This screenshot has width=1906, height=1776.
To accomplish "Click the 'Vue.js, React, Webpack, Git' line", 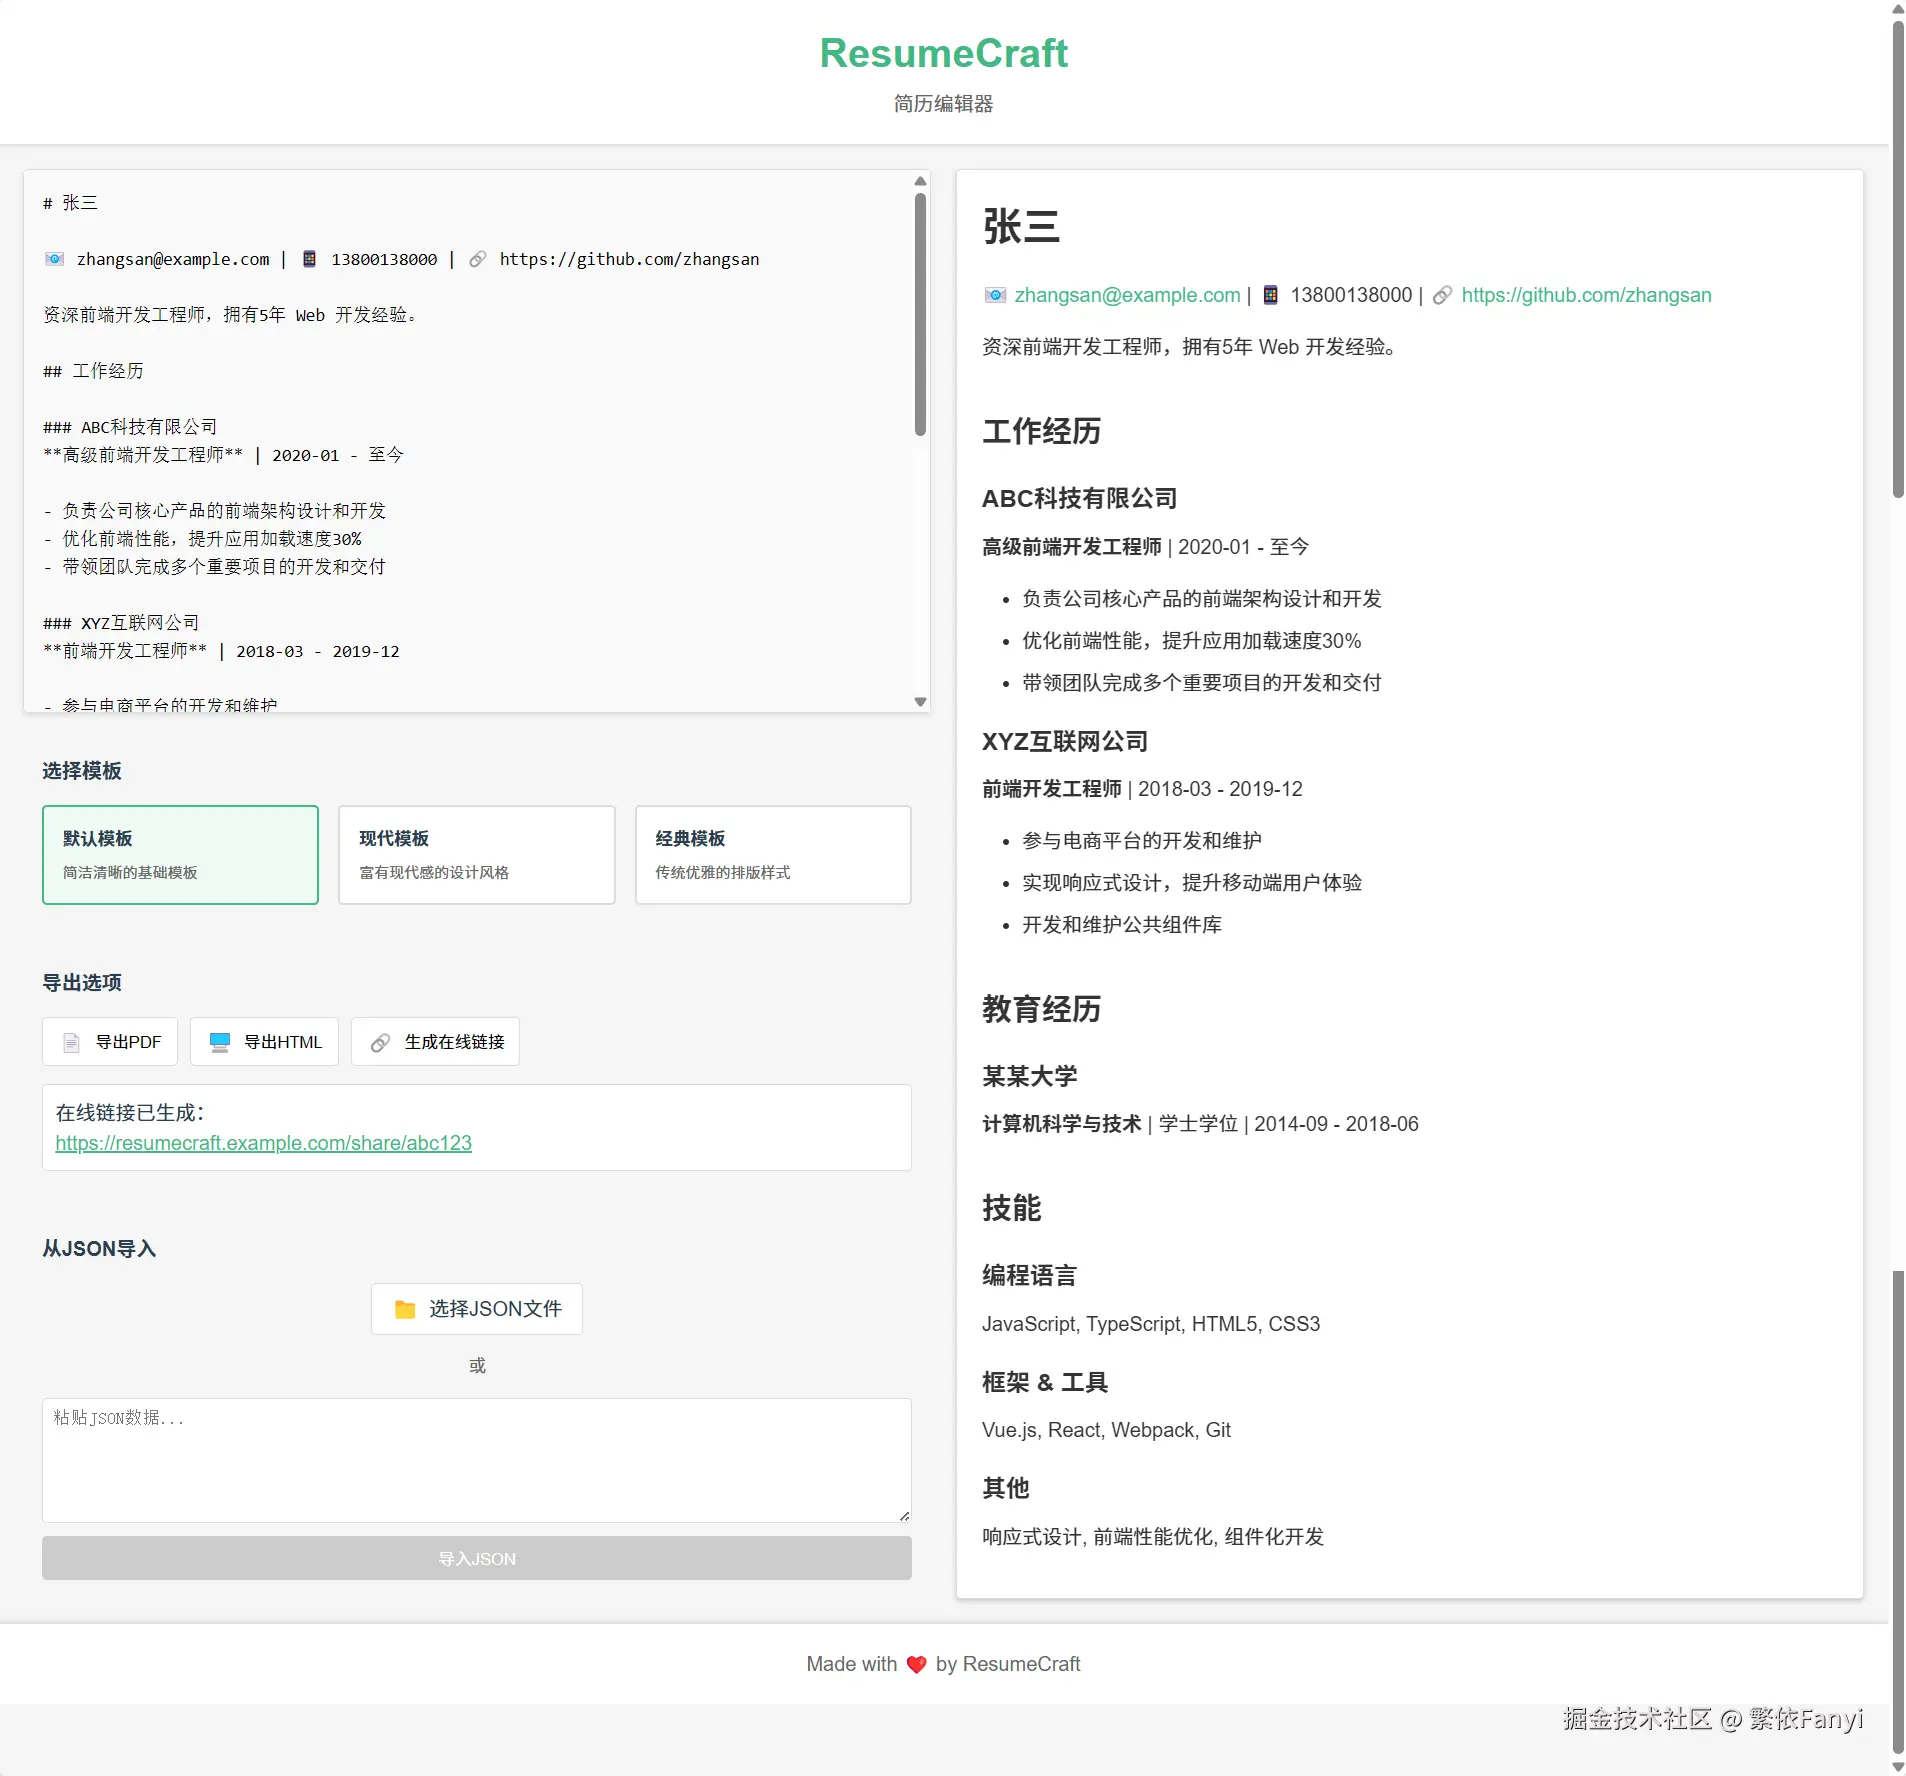I will pos(1106,1430).
